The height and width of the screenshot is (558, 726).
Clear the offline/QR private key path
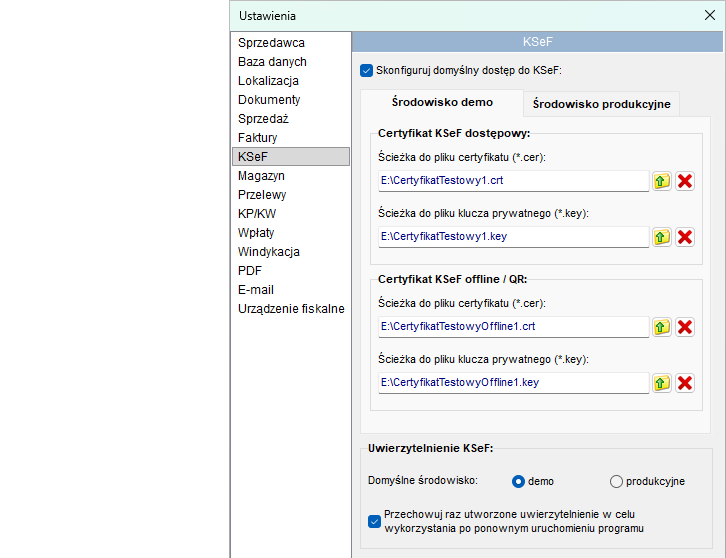[685, 383]
